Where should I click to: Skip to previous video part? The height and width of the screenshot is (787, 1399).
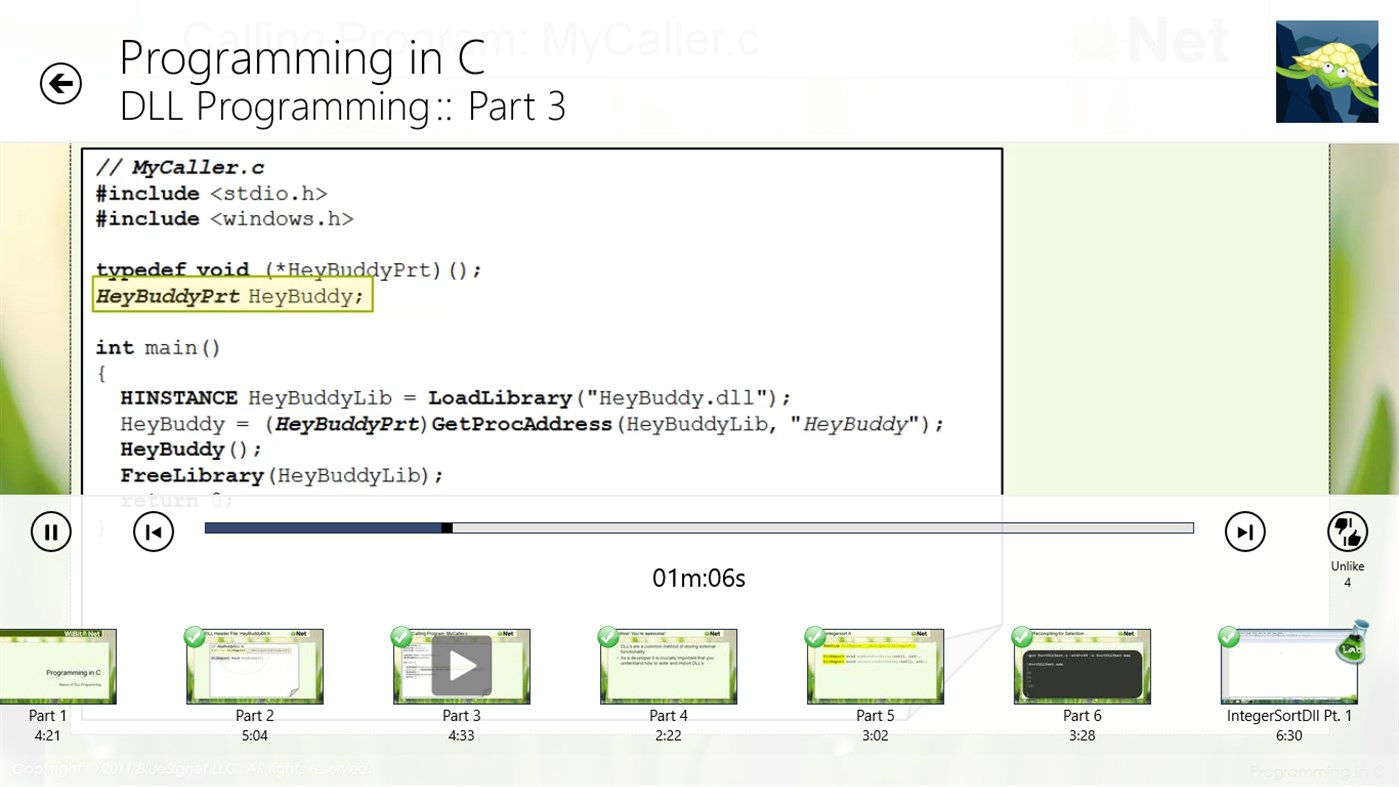pyautogui.click(x=153, y=531)
